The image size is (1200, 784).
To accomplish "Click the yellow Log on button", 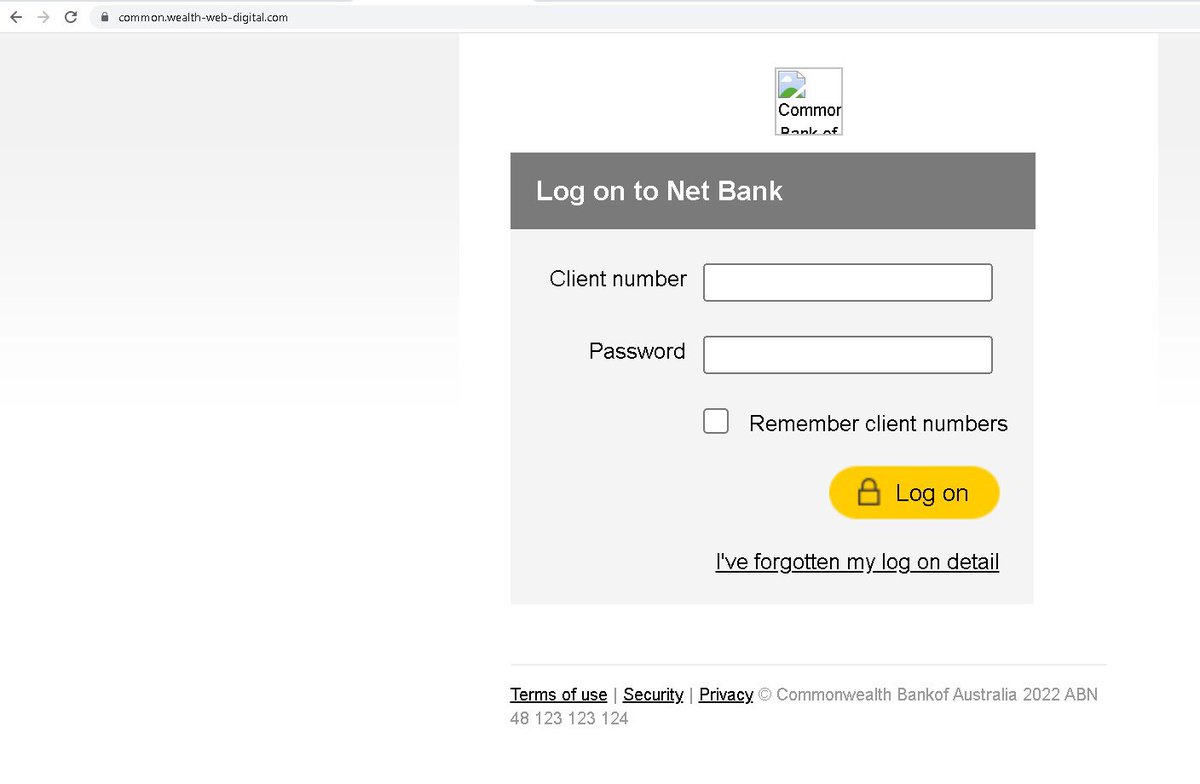I will (914, 492).
